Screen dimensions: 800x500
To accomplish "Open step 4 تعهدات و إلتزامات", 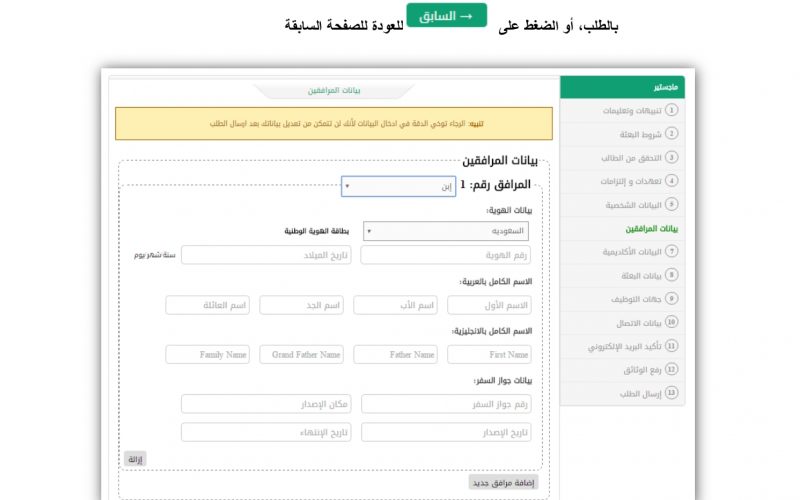I will pos(622,181).
